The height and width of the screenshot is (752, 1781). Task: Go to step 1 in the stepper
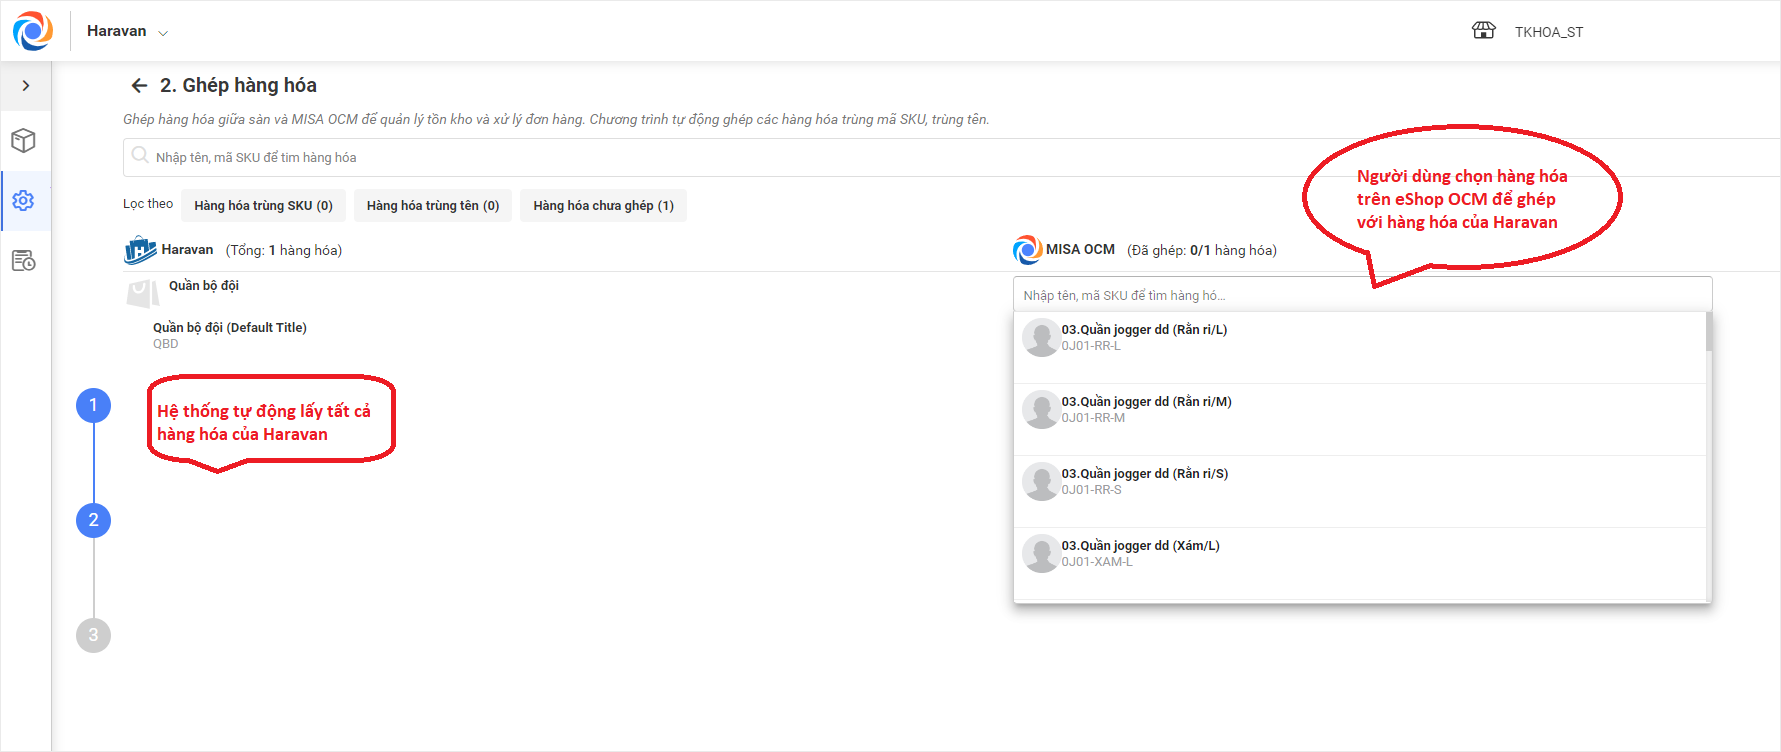pyautogui.click(x=93, y=405)
